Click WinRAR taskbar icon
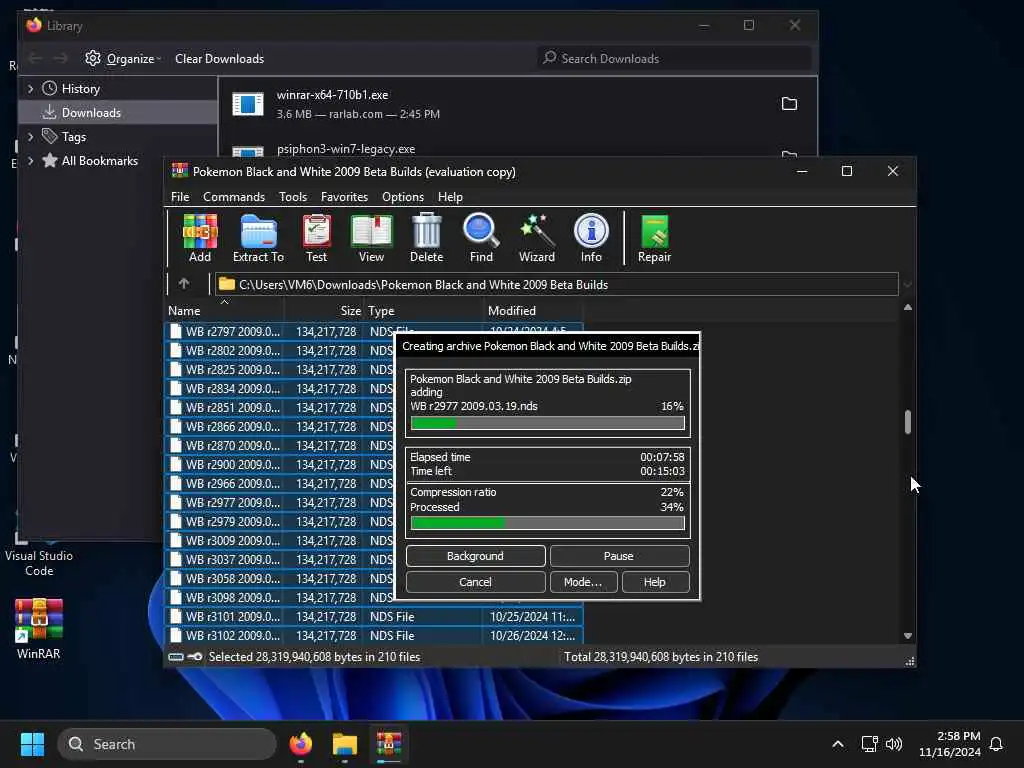The height and width of the screenshot is (768, 1024). [x=389, y=744]
